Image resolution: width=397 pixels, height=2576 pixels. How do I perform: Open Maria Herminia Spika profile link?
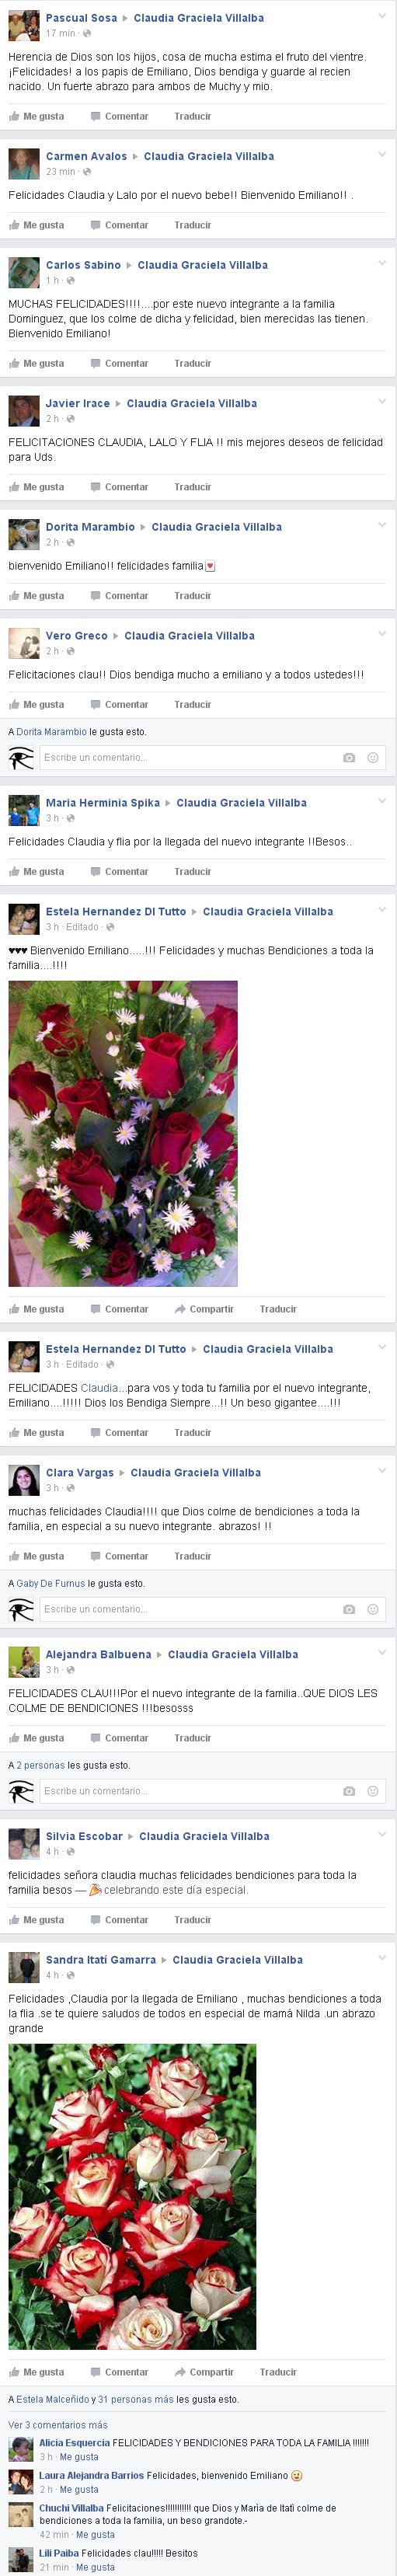(x=102, y=803)
